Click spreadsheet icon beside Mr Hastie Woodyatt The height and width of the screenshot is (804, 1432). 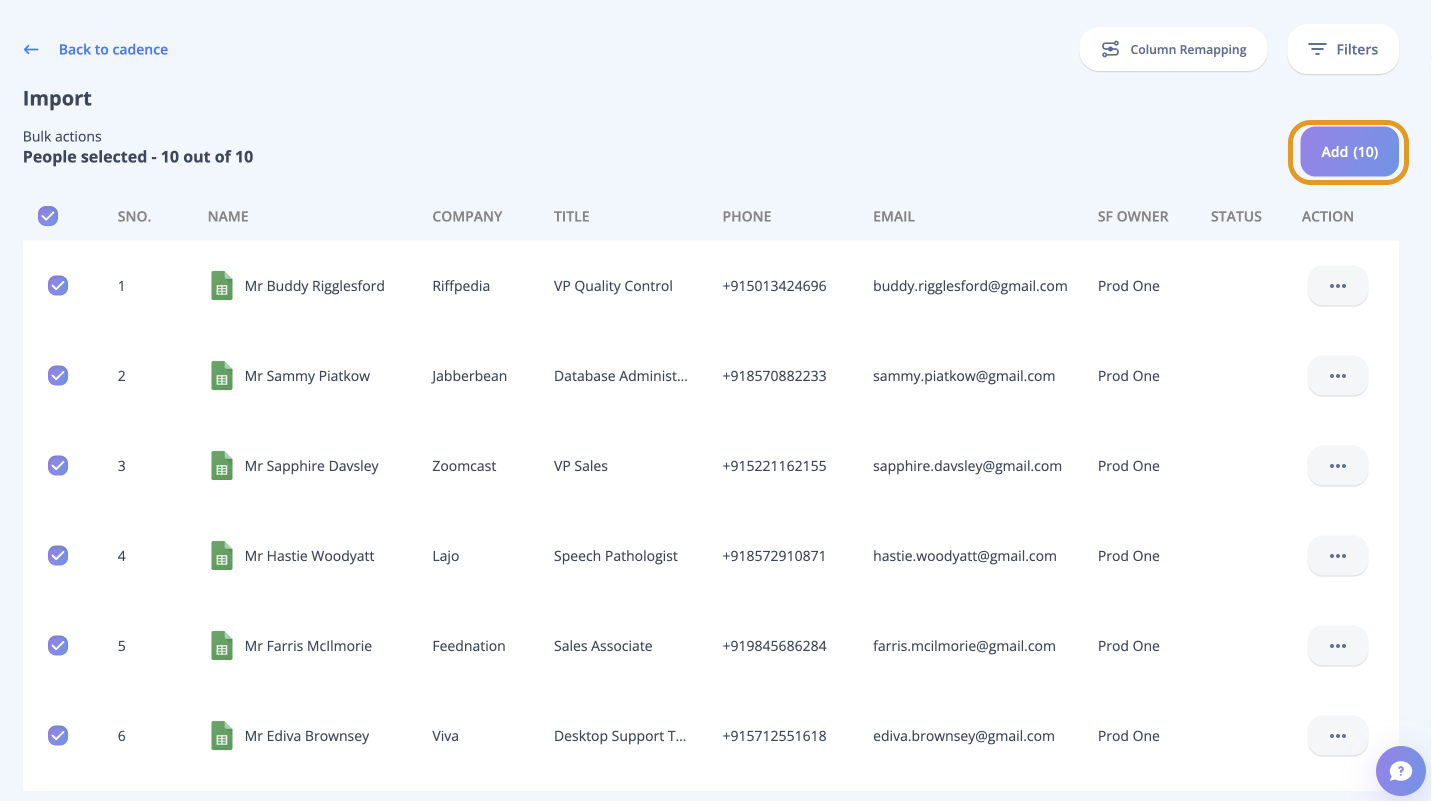pos(222,556)
